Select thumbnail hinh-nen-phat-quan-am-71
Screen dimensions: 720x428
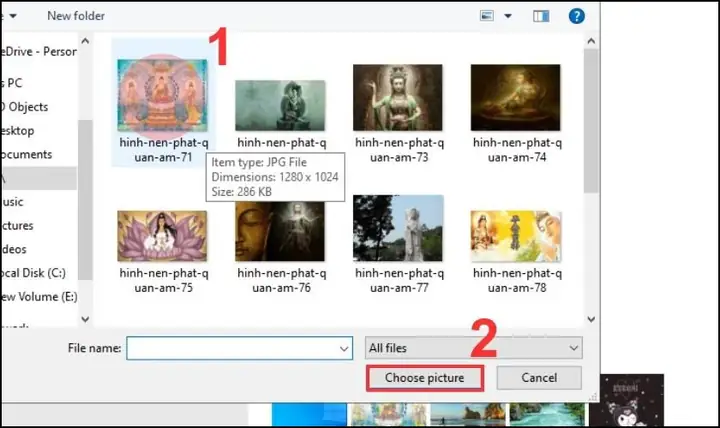[x=163, y=96]
